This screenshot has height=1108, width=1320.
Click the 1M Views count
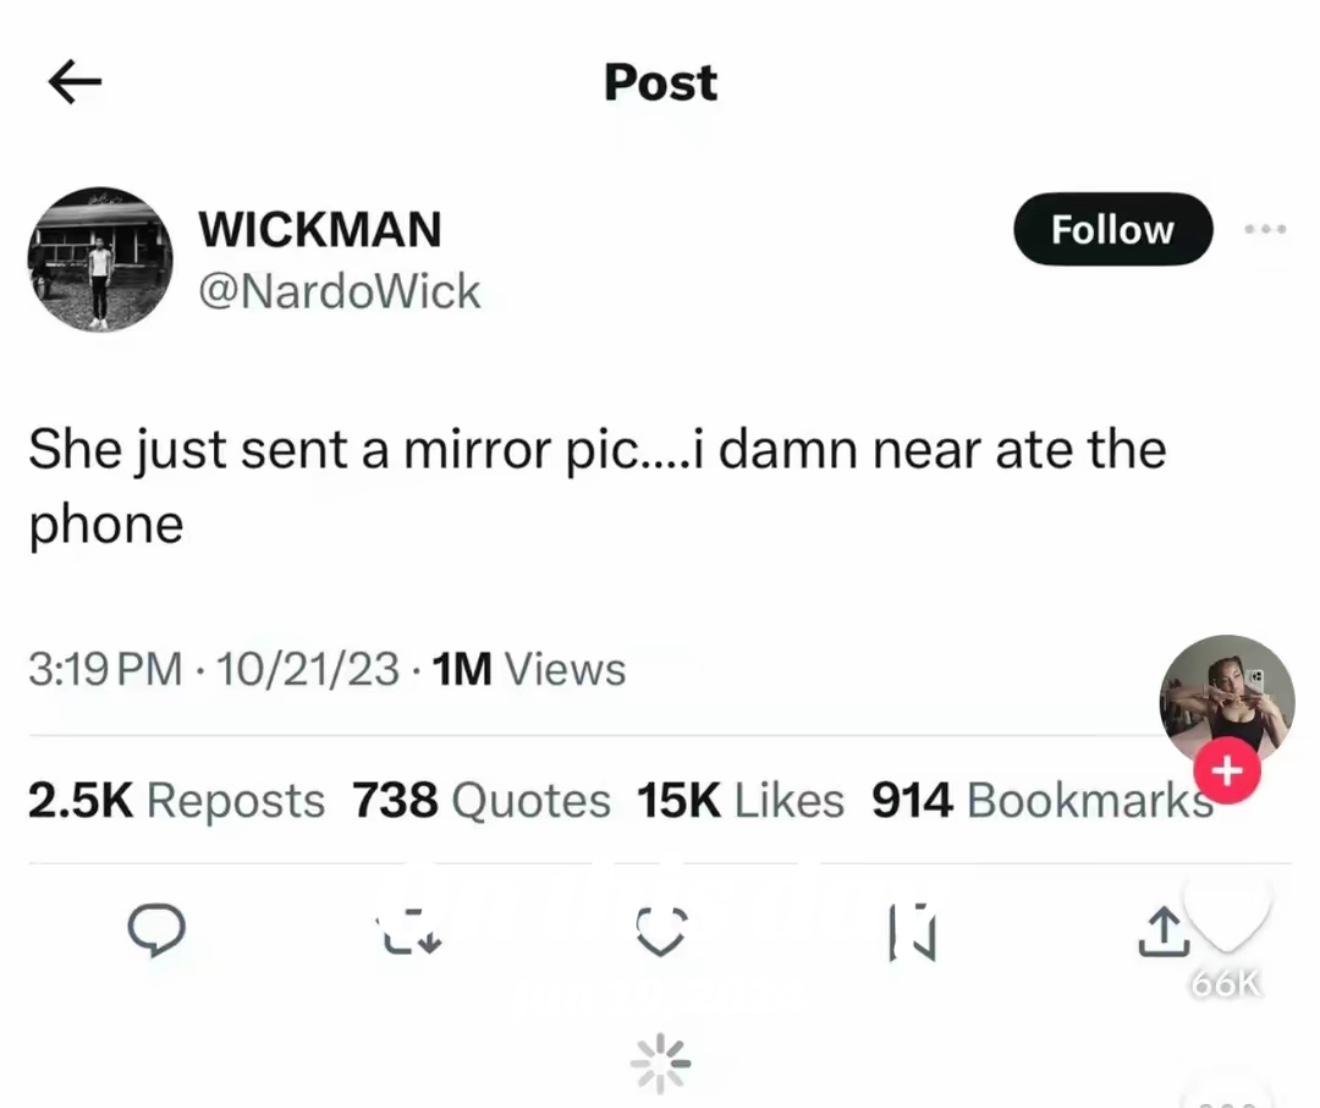(529, 669)
